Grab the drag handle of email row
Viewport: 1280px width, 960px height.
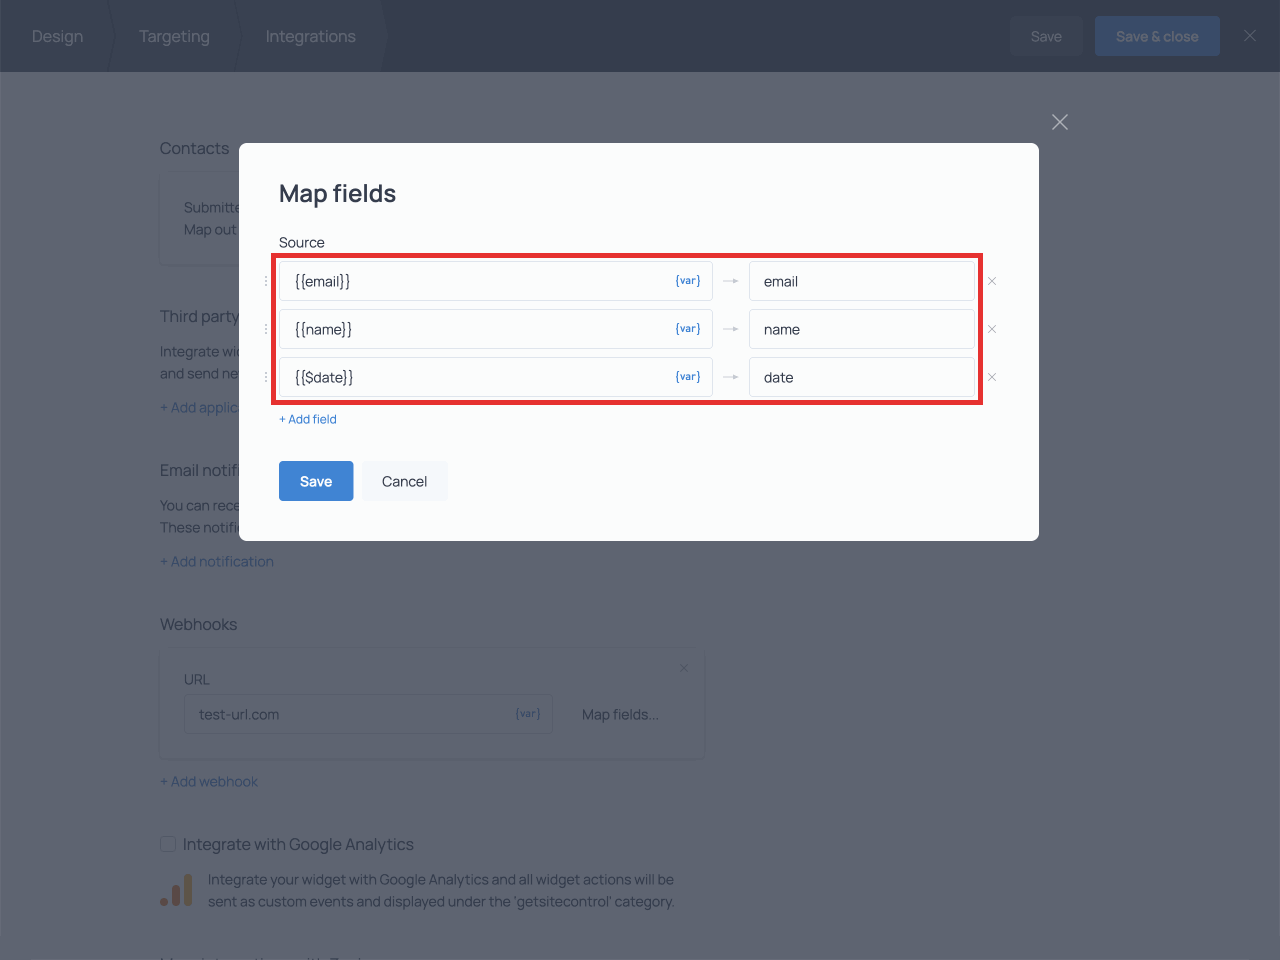click(x=266, y=281)
